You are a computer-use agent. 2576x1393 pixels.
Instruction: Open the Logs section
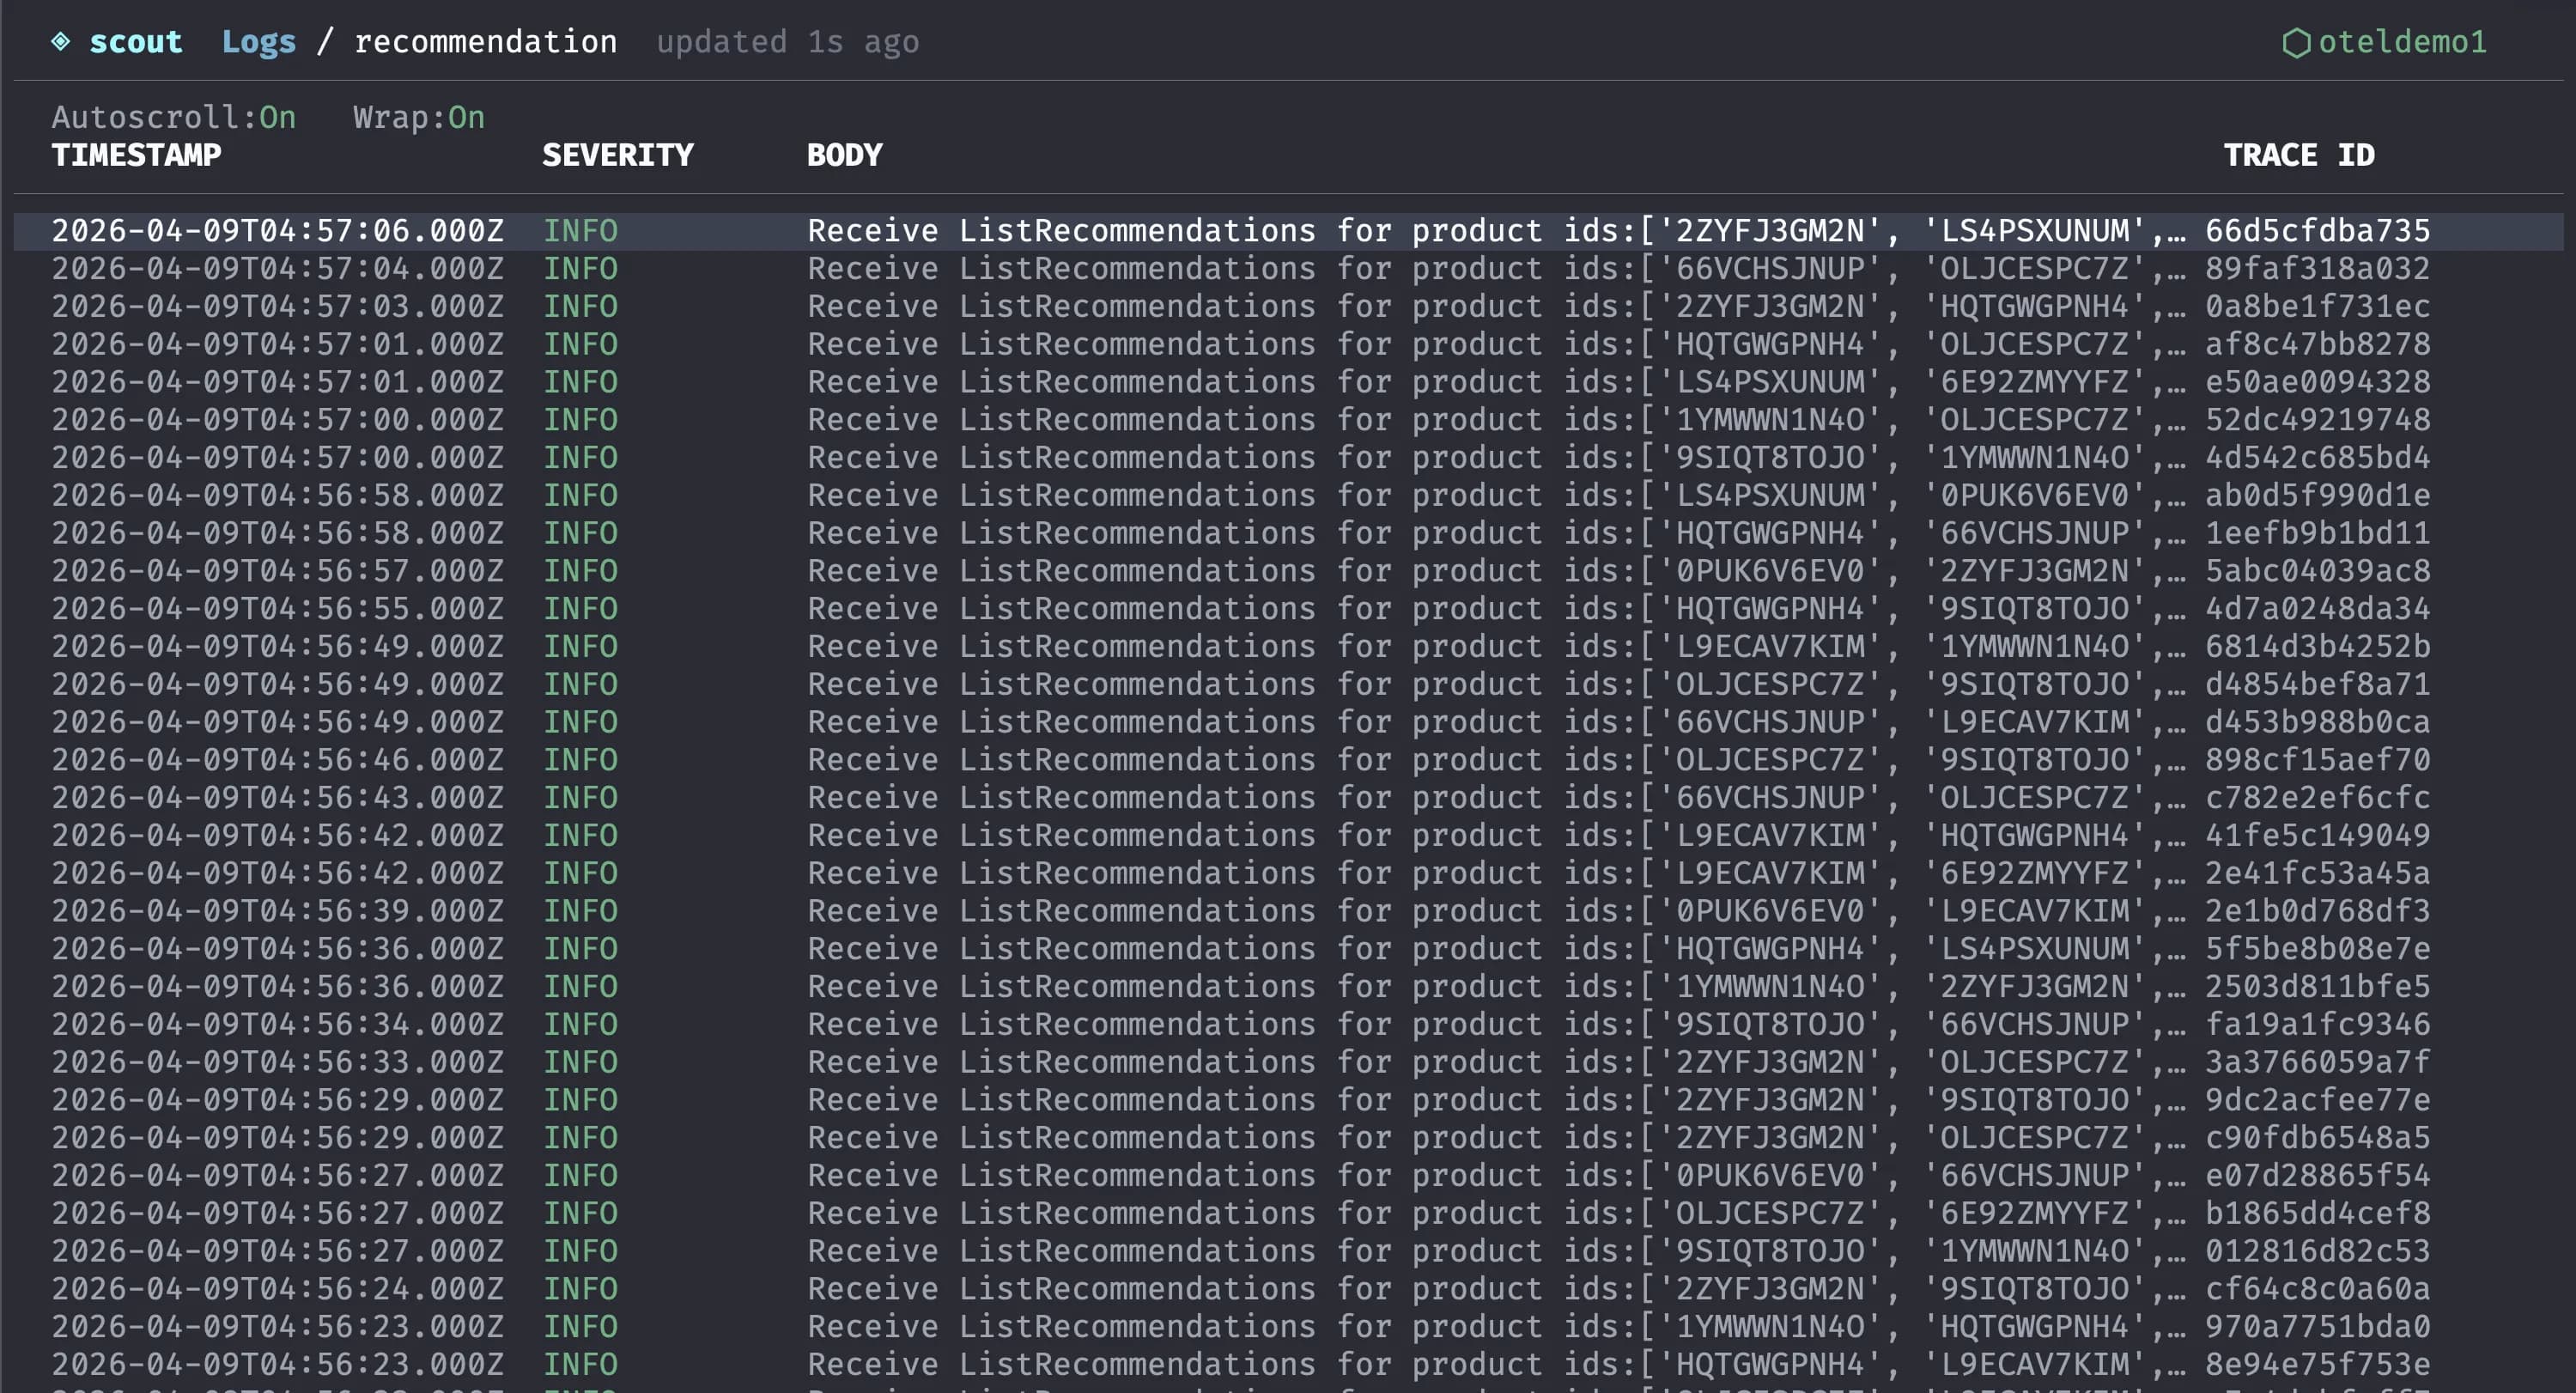259,41
